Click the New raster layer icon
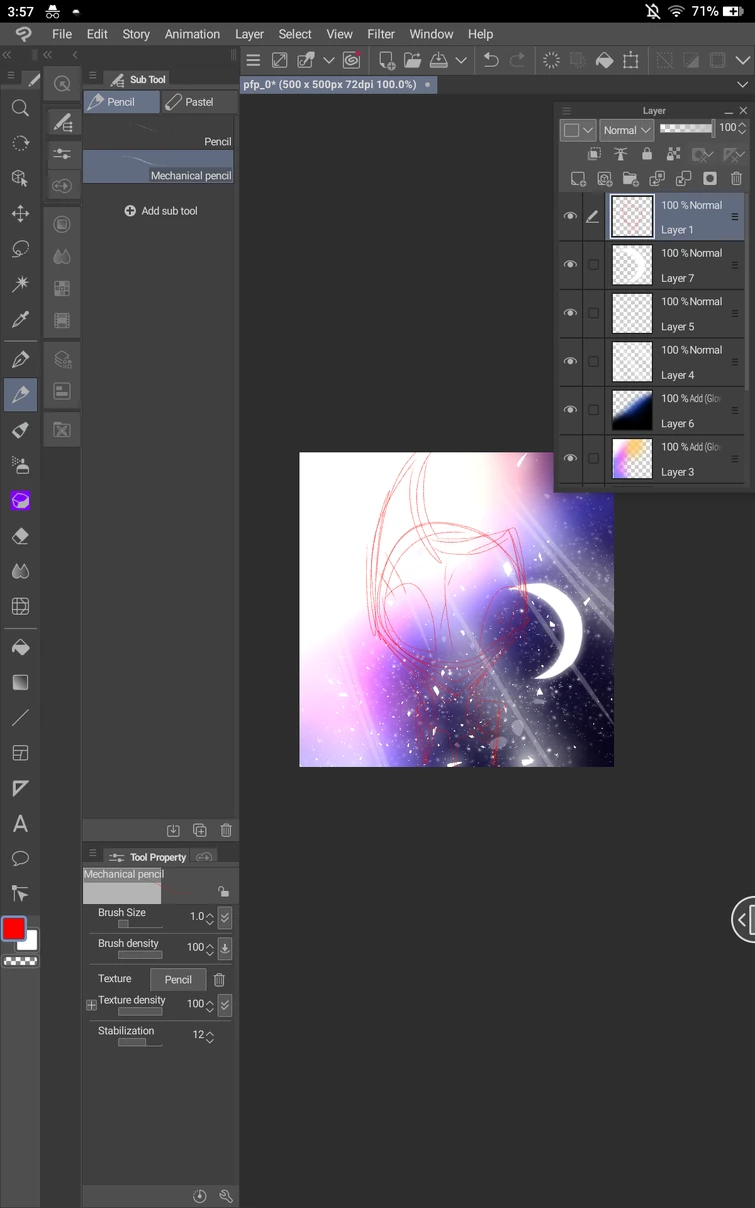 point(578,179)
